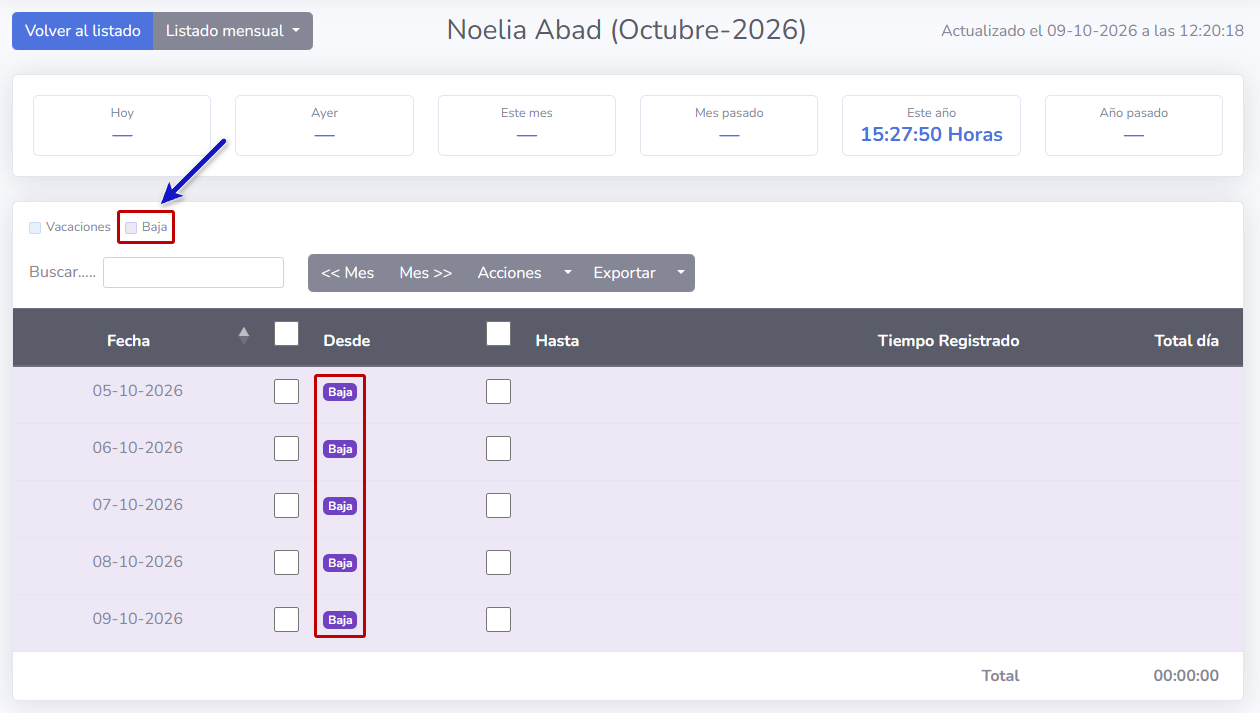Click the Baja badge on 08-10-2026 row
Viewport: 1260px width, 713px height.
click(340, 563)
